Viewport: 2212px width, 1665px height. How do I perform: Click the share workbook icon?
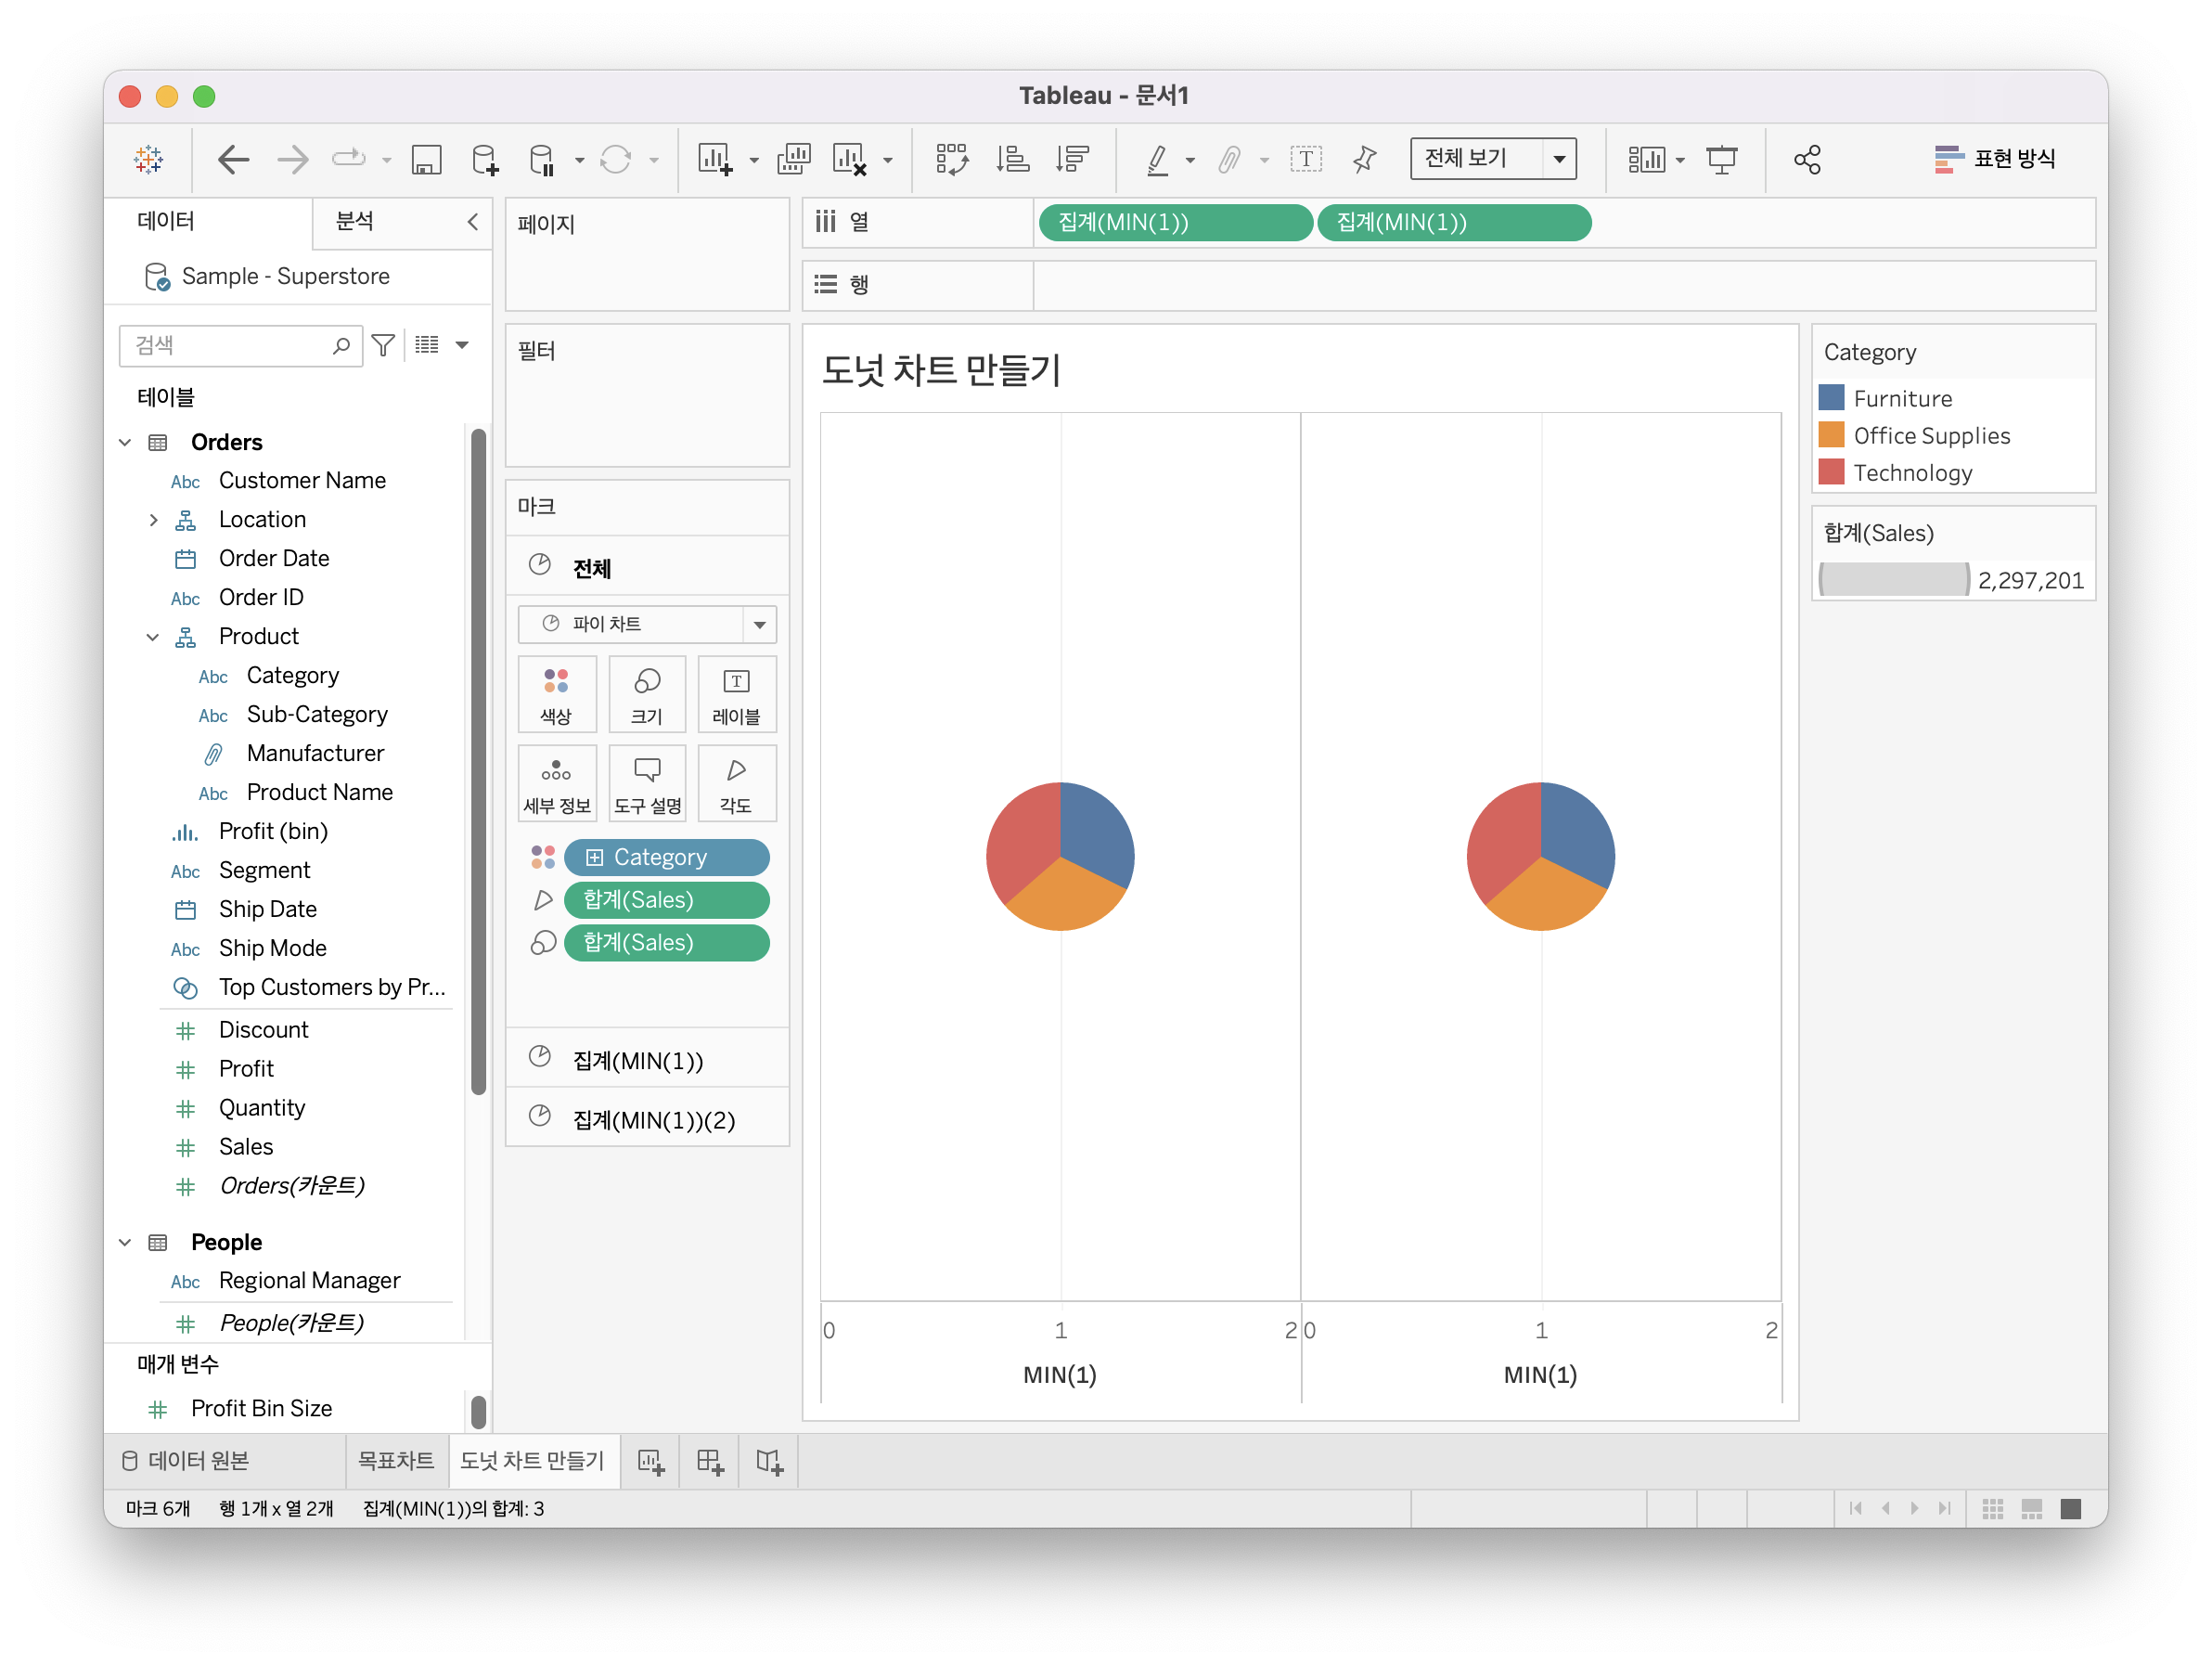coord(1807,159)
